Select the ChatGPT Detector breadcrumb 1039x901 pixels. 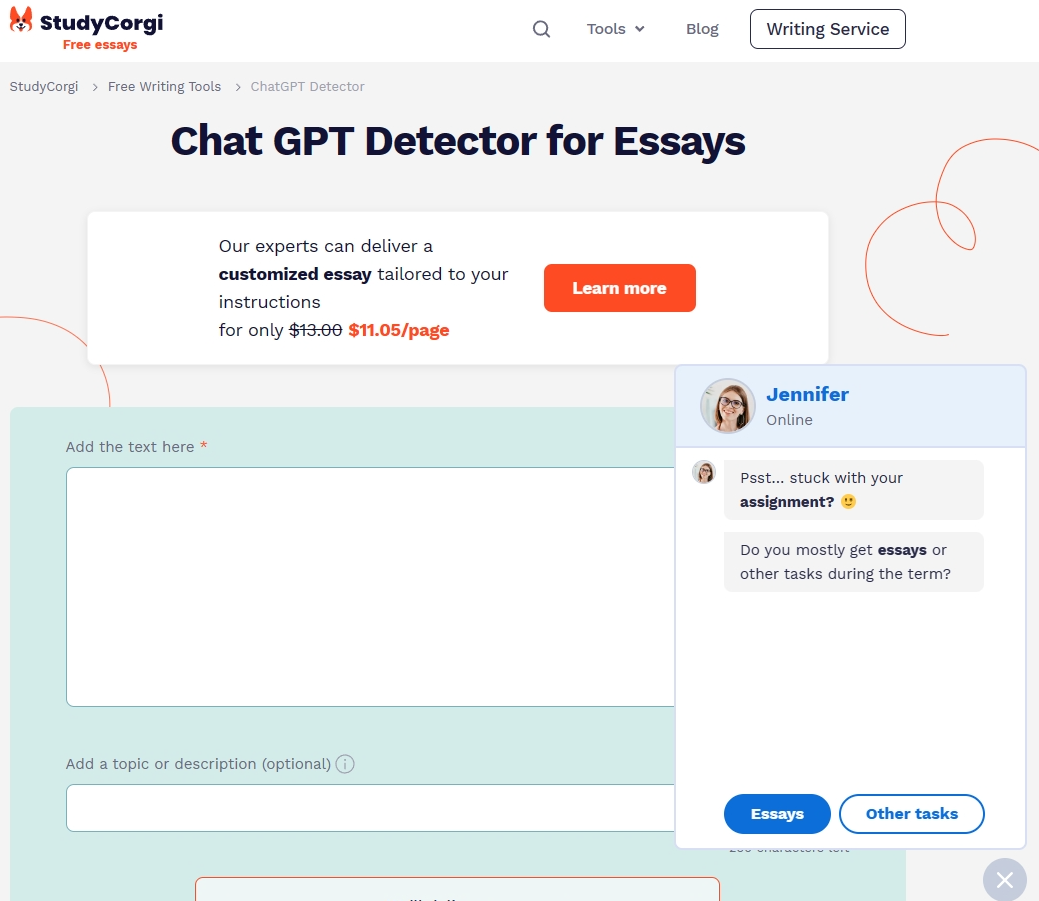[307, 87]
